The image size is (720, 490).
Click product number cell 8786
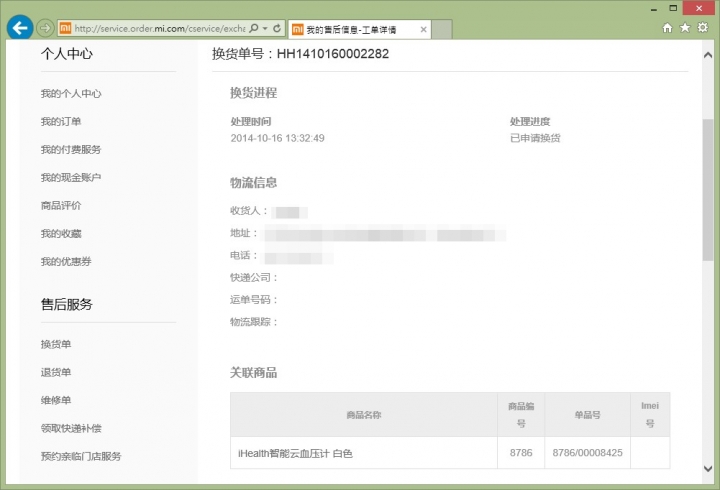click(x=521, y=453)
